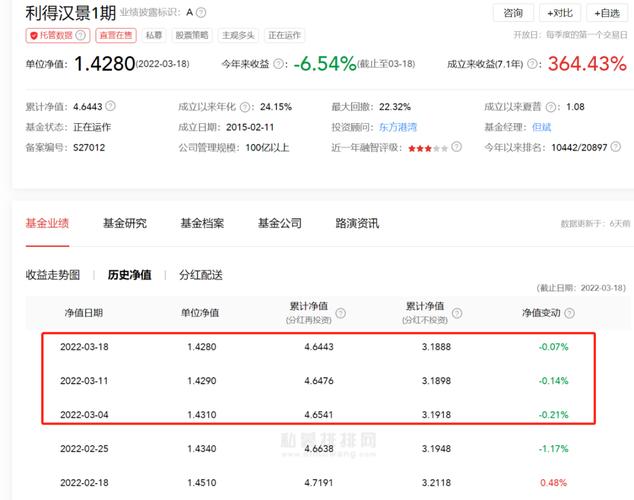Click unit NAV cell 1.4290

202,381
